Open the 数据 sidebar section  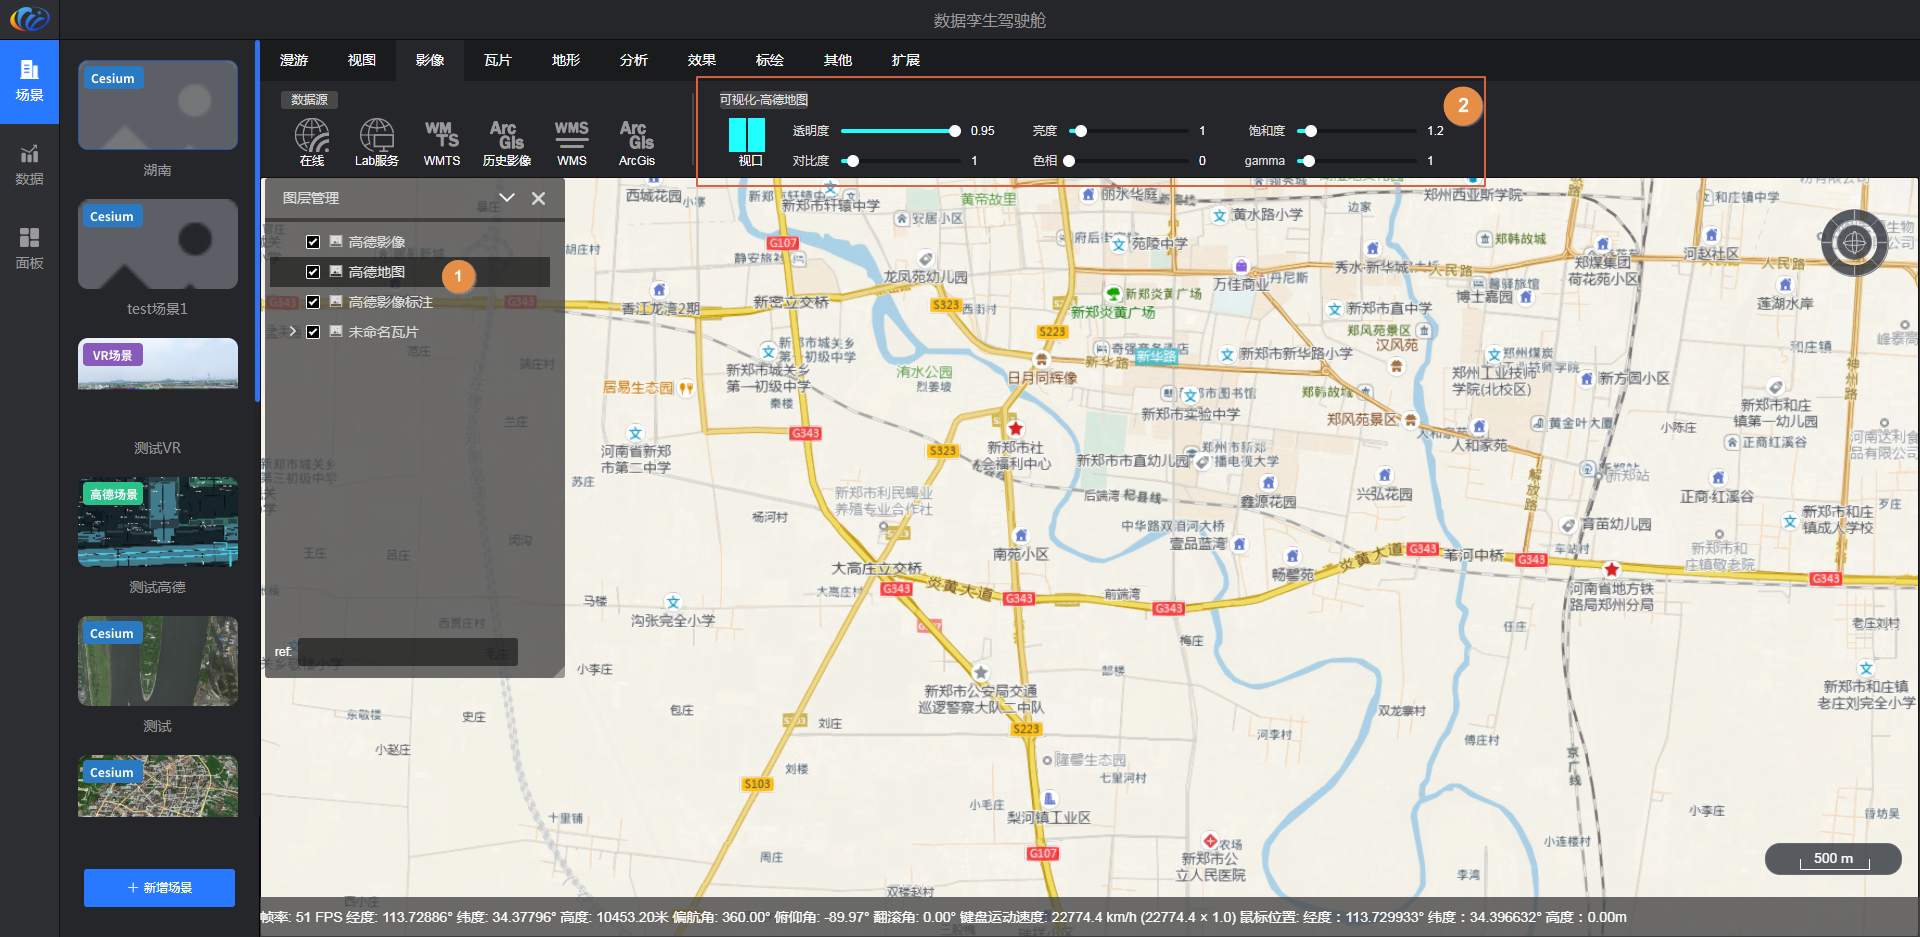click(29, 164)
